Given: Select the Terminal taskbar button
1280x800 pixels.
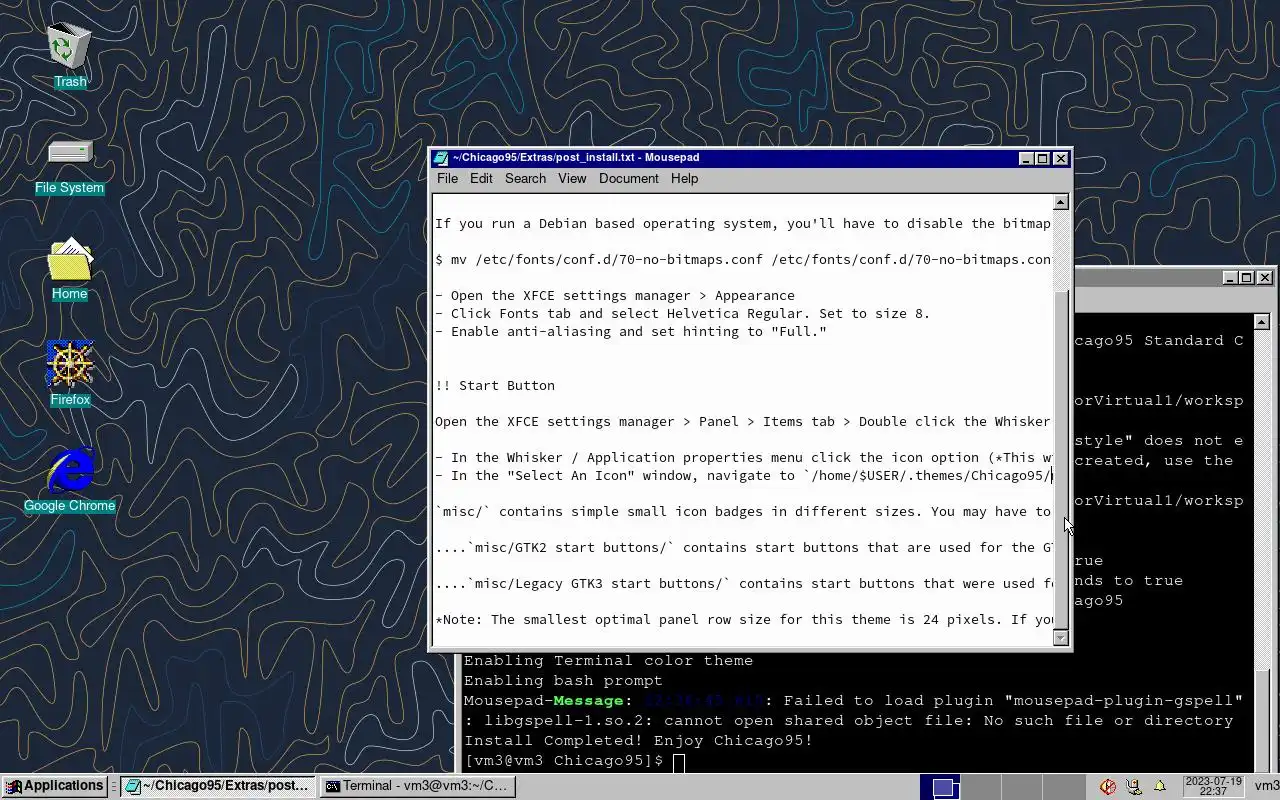Looking at the screenshot, I should coord(418,786).
